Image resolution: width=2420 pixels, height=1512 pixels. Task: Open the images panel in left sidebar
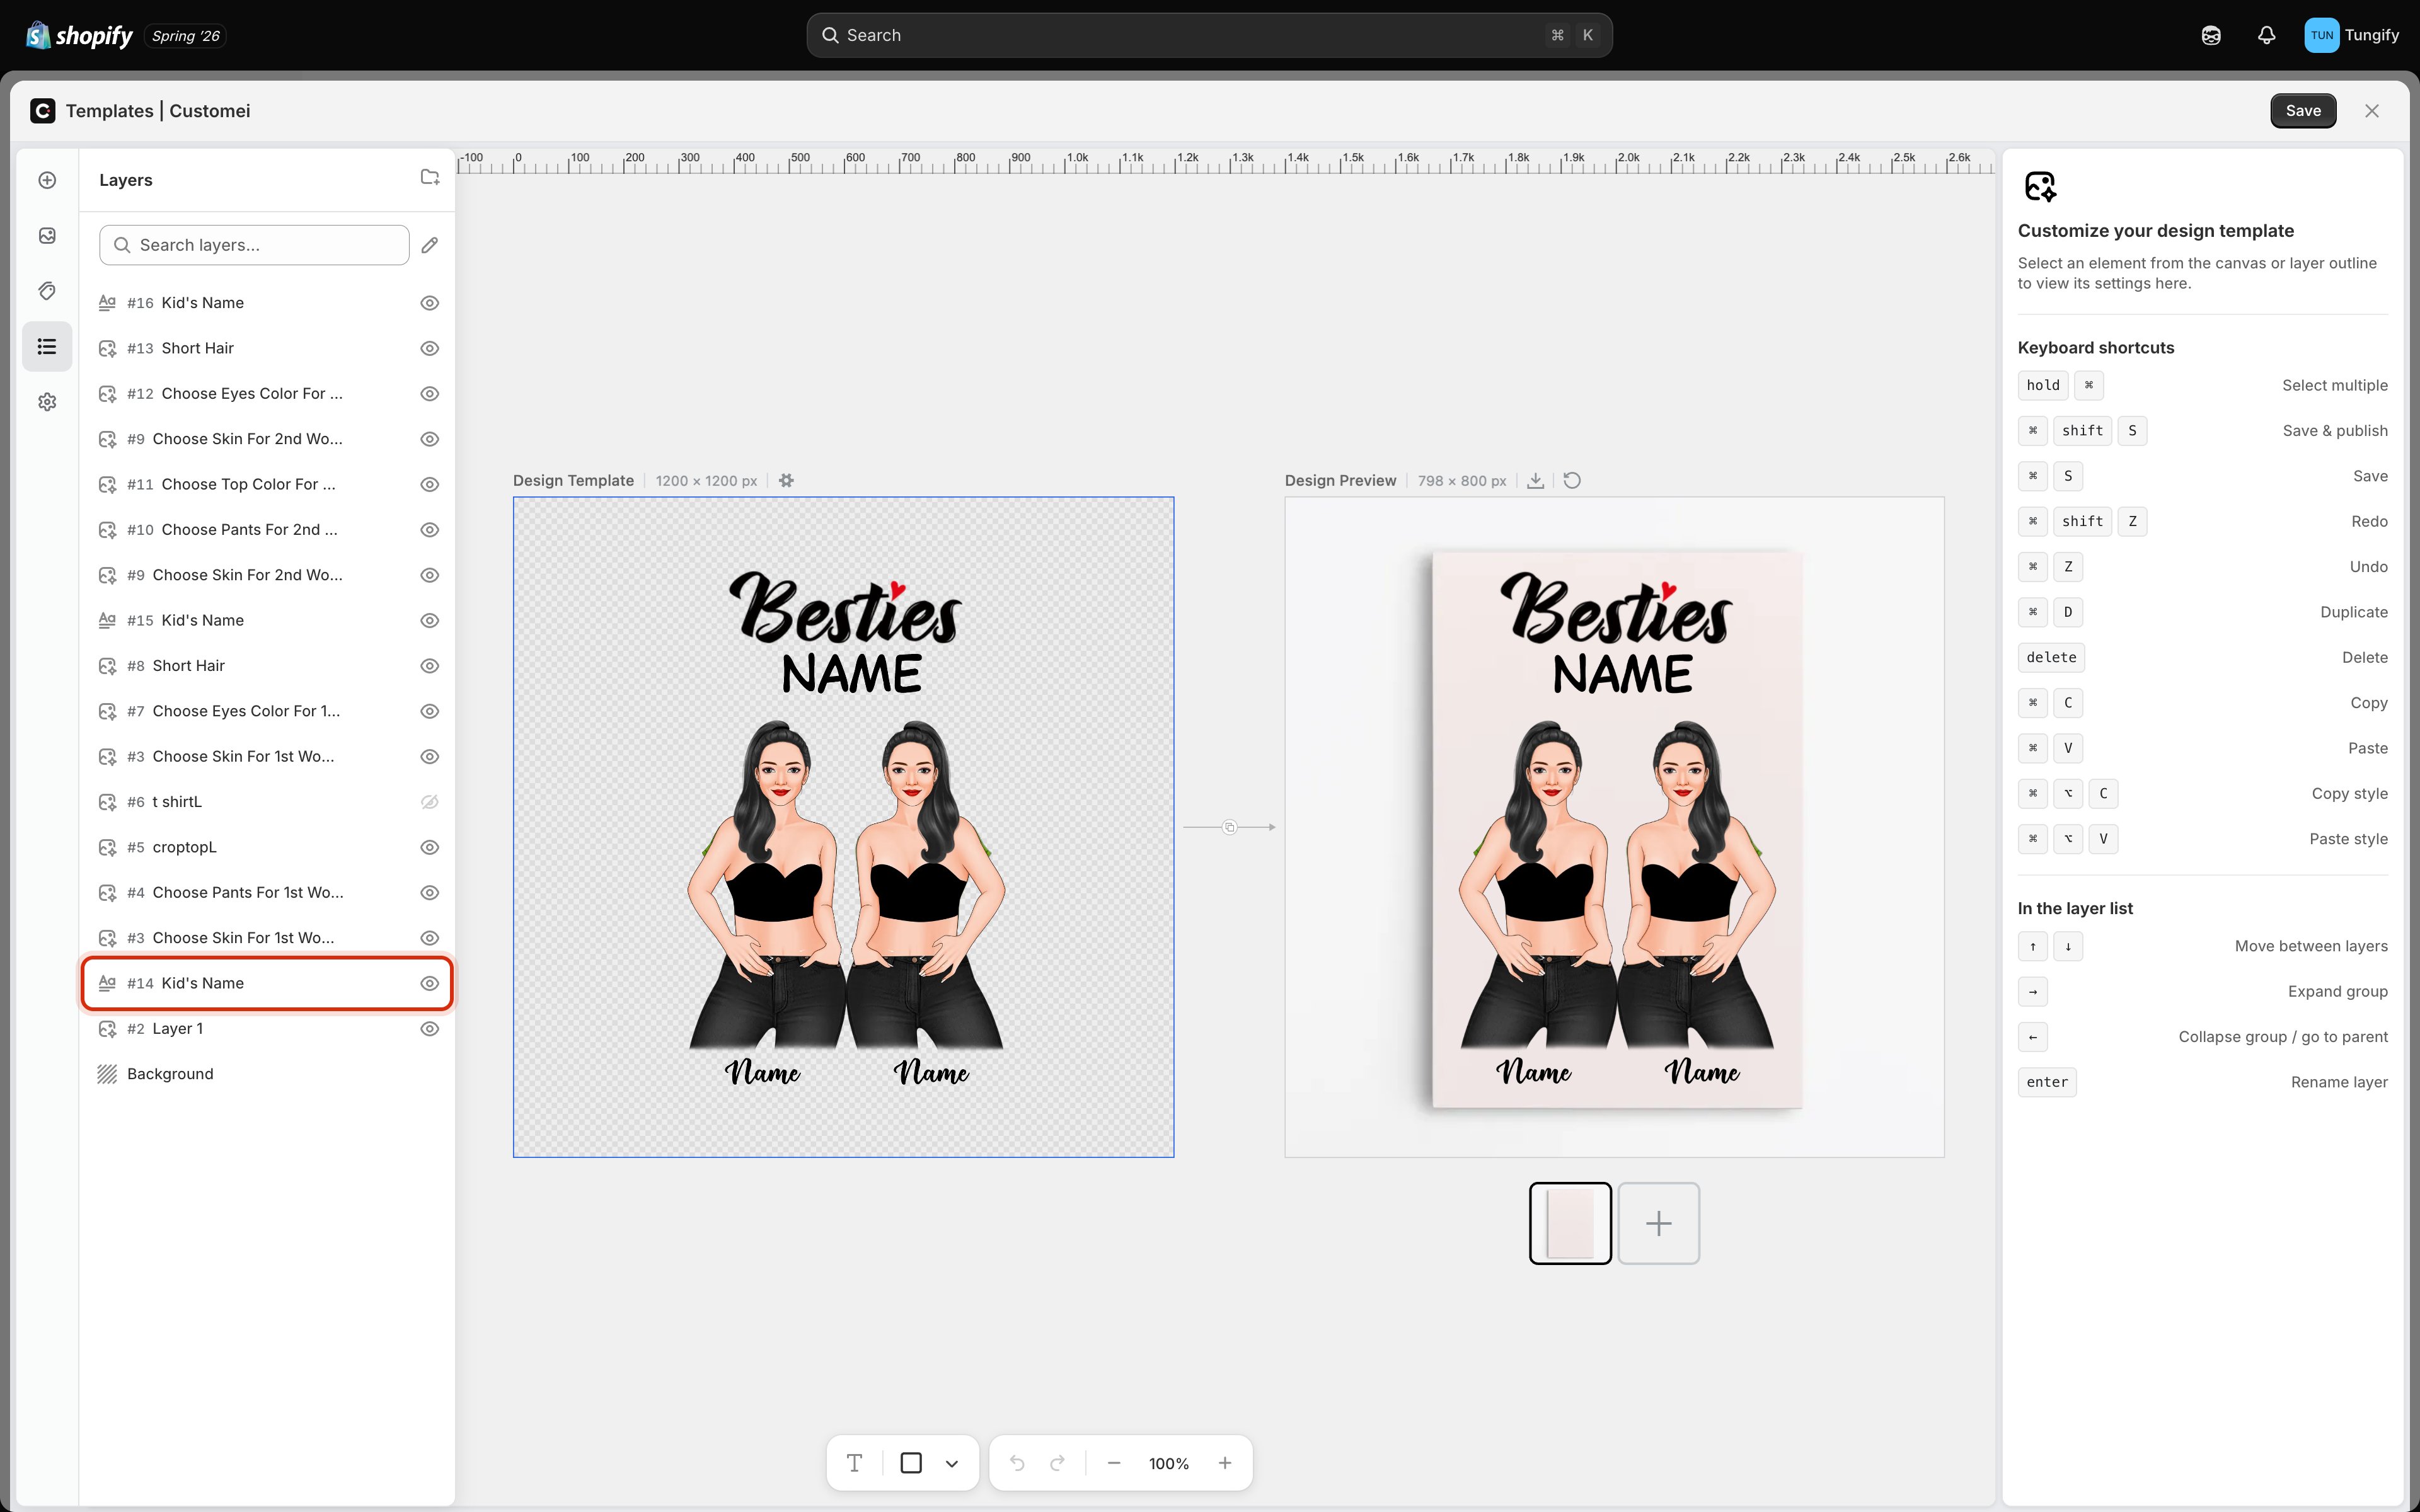click(47, 236)
